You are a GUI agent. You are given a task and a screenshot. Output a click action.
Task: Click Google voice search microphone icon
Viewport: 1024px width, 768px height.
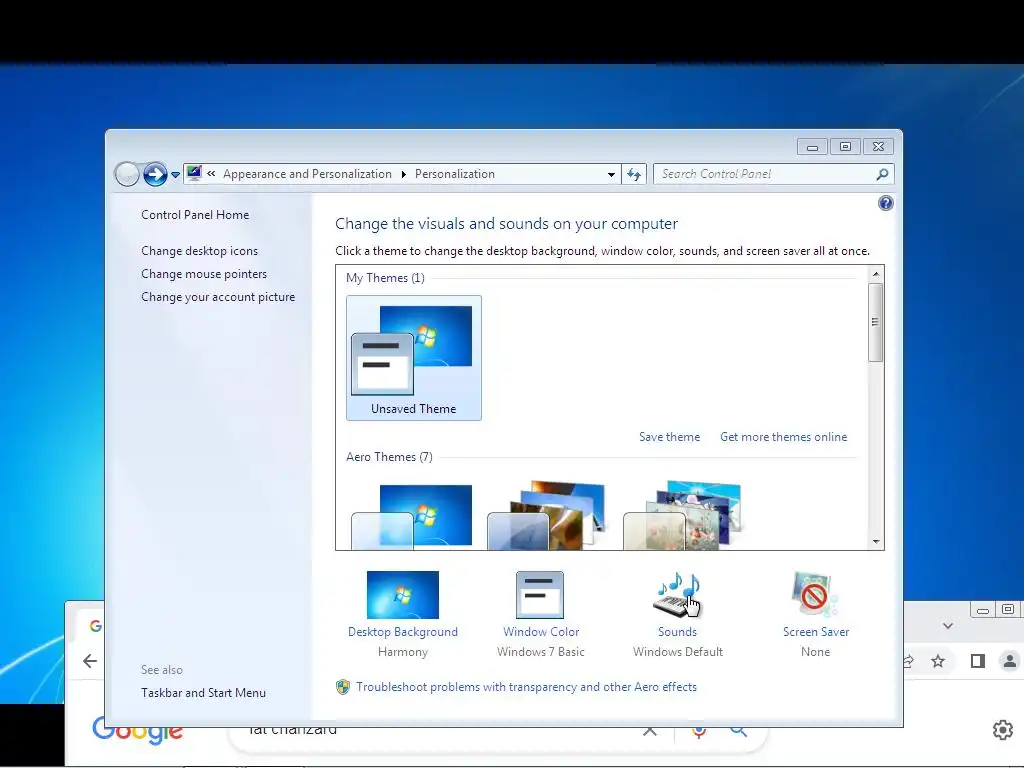click(x=699, y=731)
